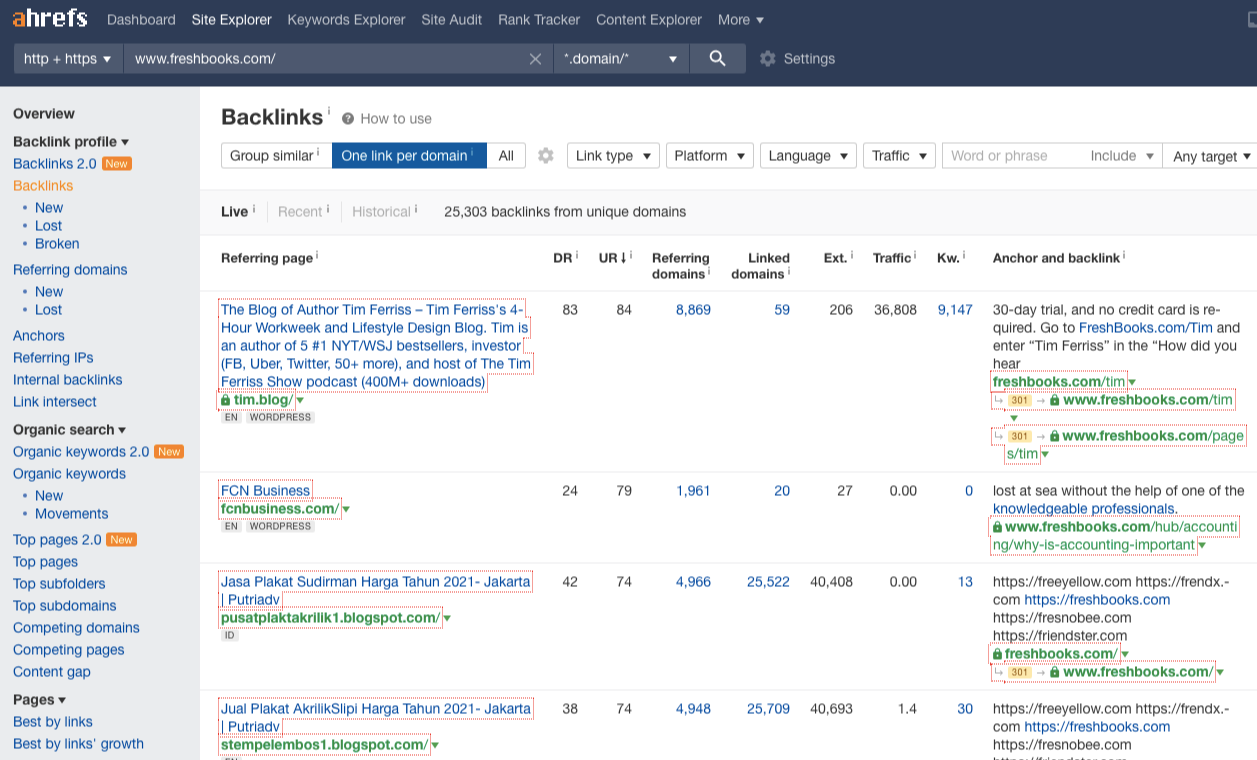Click WORDPRESS tag under tim.blog
The height and width of the screenshot is (760, 1257).
[x=280, y=417]
